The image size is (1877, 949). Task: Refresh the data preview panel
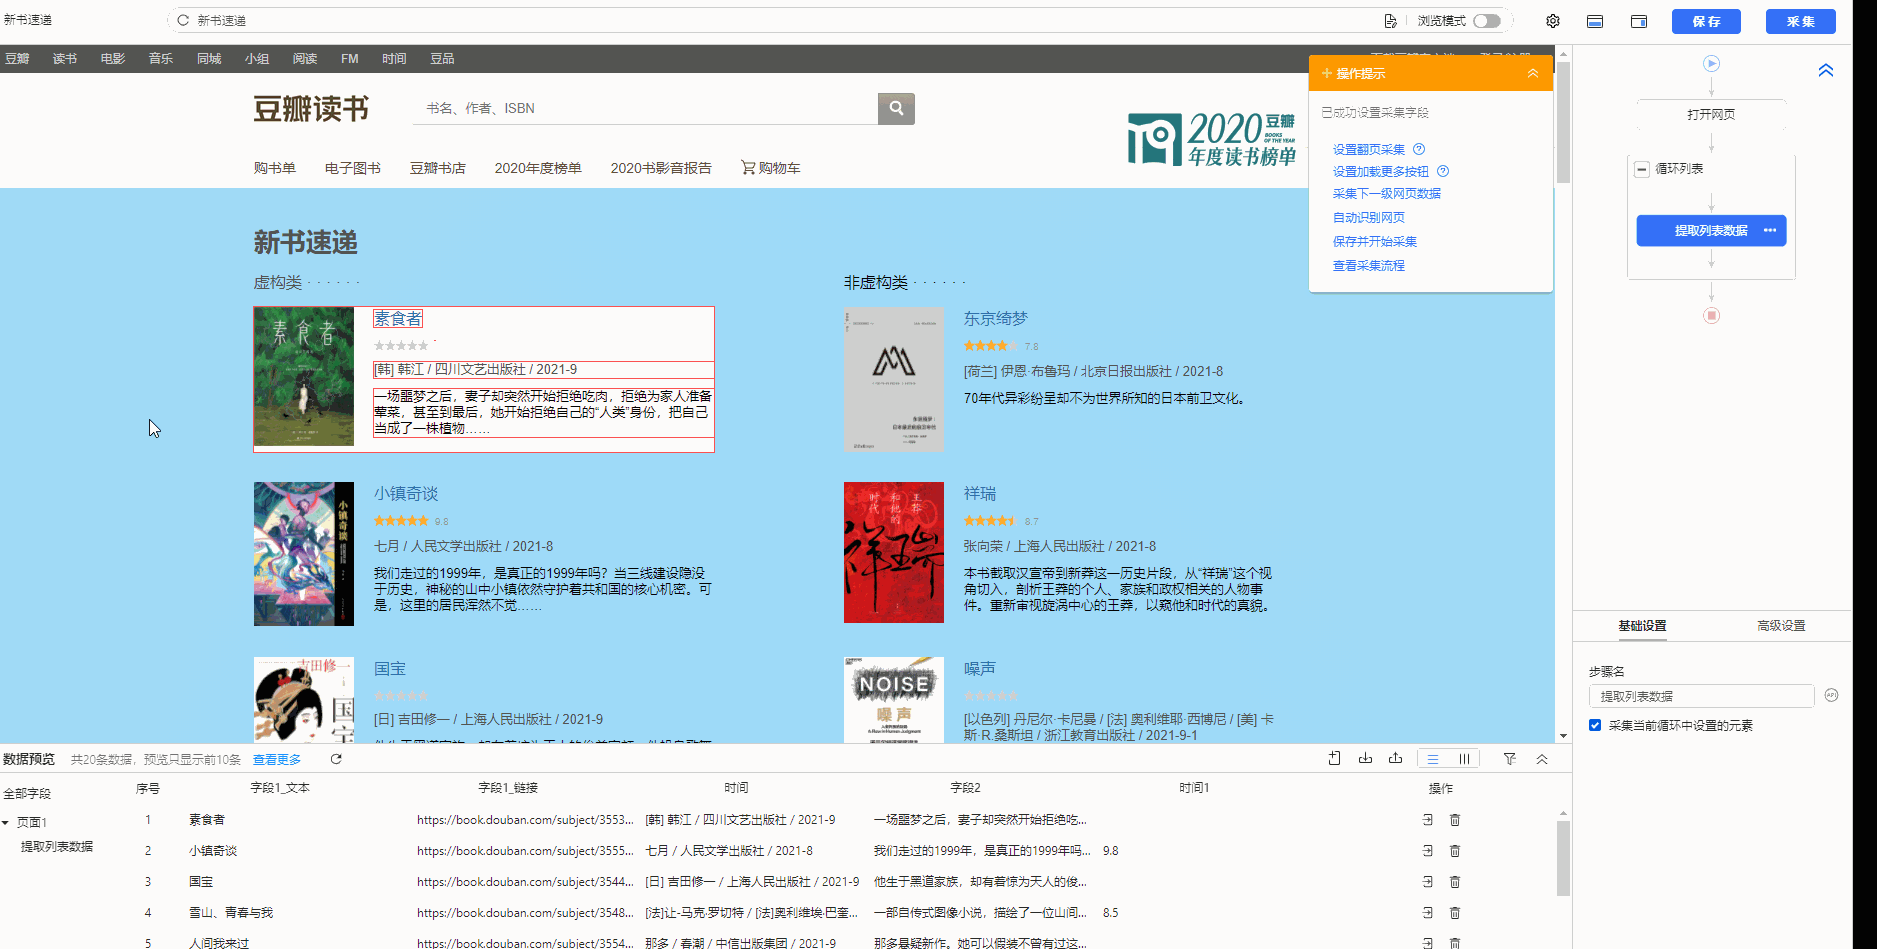tap(336, 759)
